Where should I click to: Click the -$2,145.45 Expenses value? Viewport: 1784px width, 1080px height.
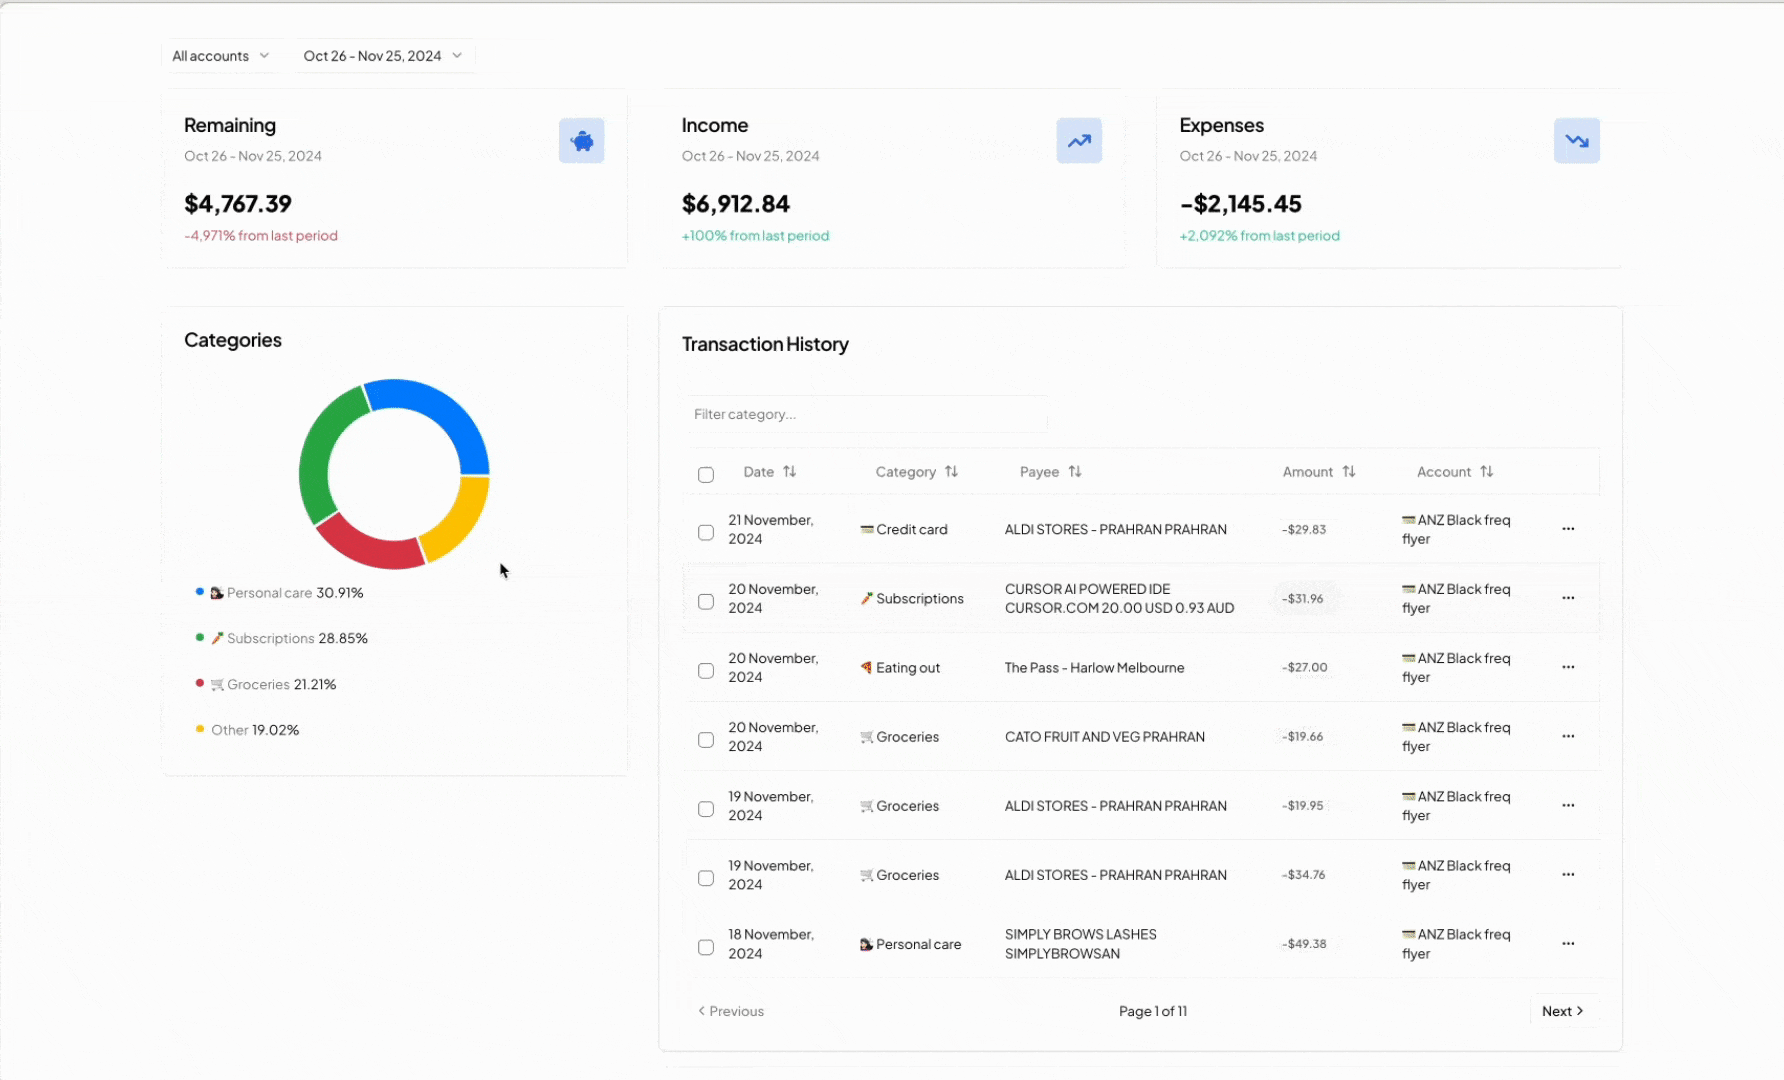click(x=1241, y=204)
